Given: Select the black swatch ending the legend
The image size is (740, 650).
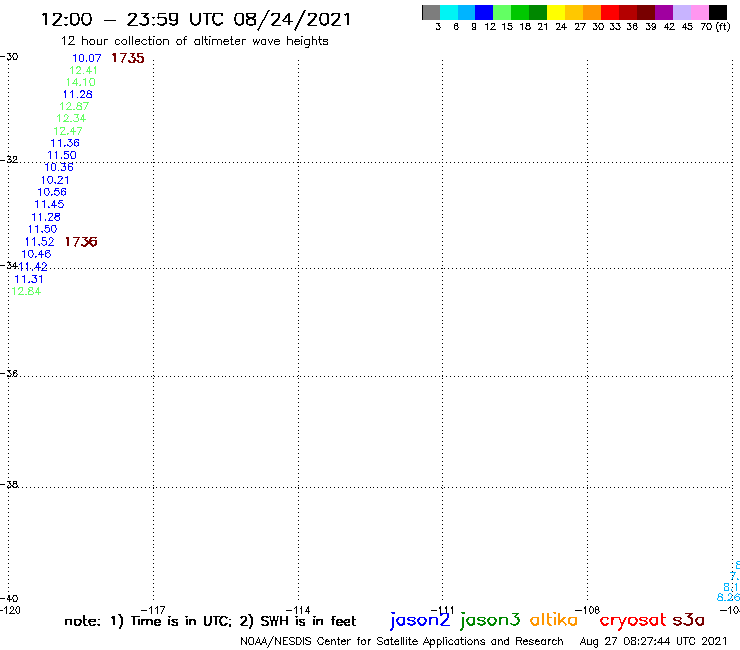Looking at the screenshot, I should 718,12.
